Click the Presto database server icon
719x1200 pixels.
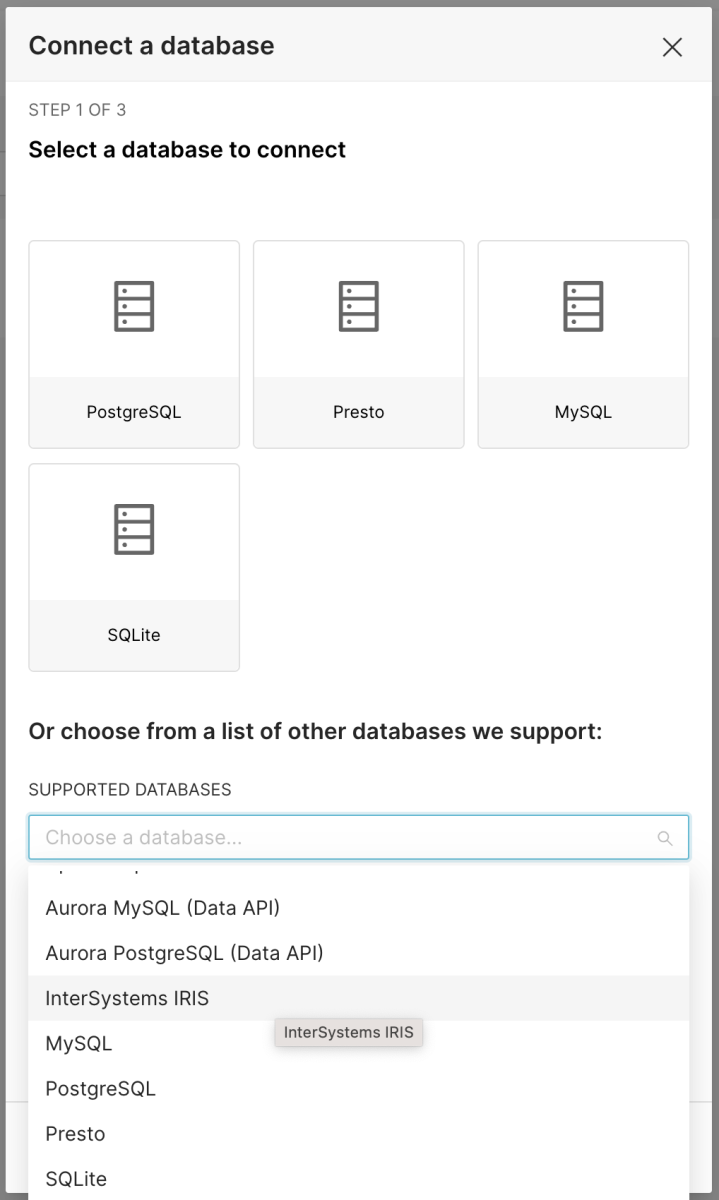pos(358,307)
